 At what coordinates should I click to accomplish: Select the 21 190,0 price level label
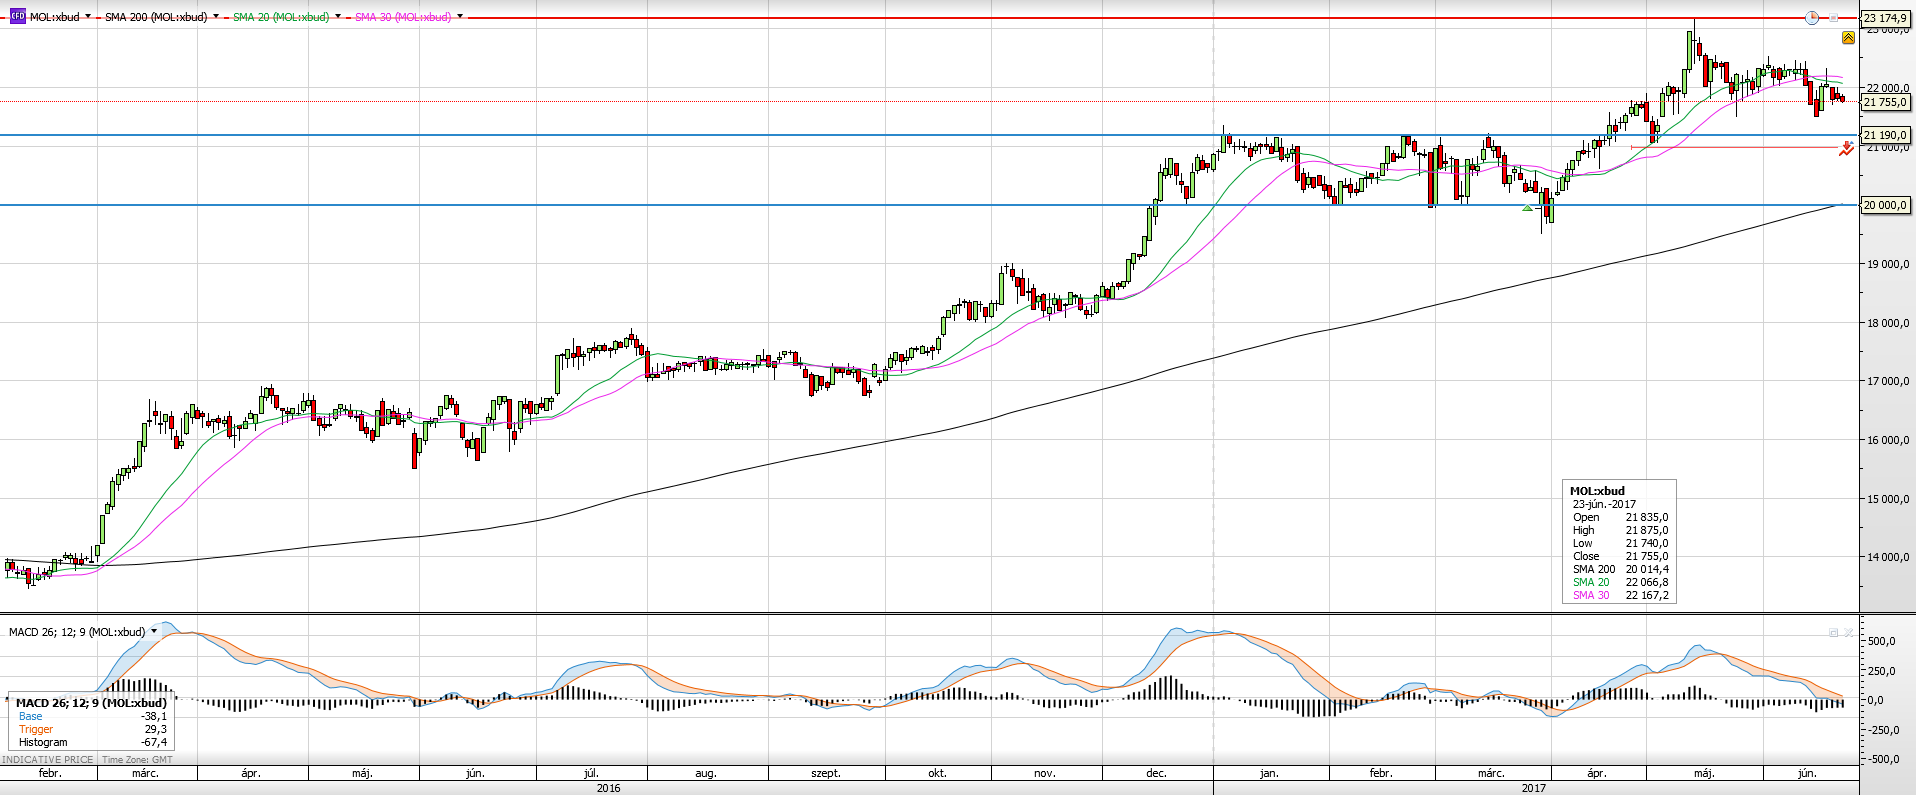[x=1885, y=135]
